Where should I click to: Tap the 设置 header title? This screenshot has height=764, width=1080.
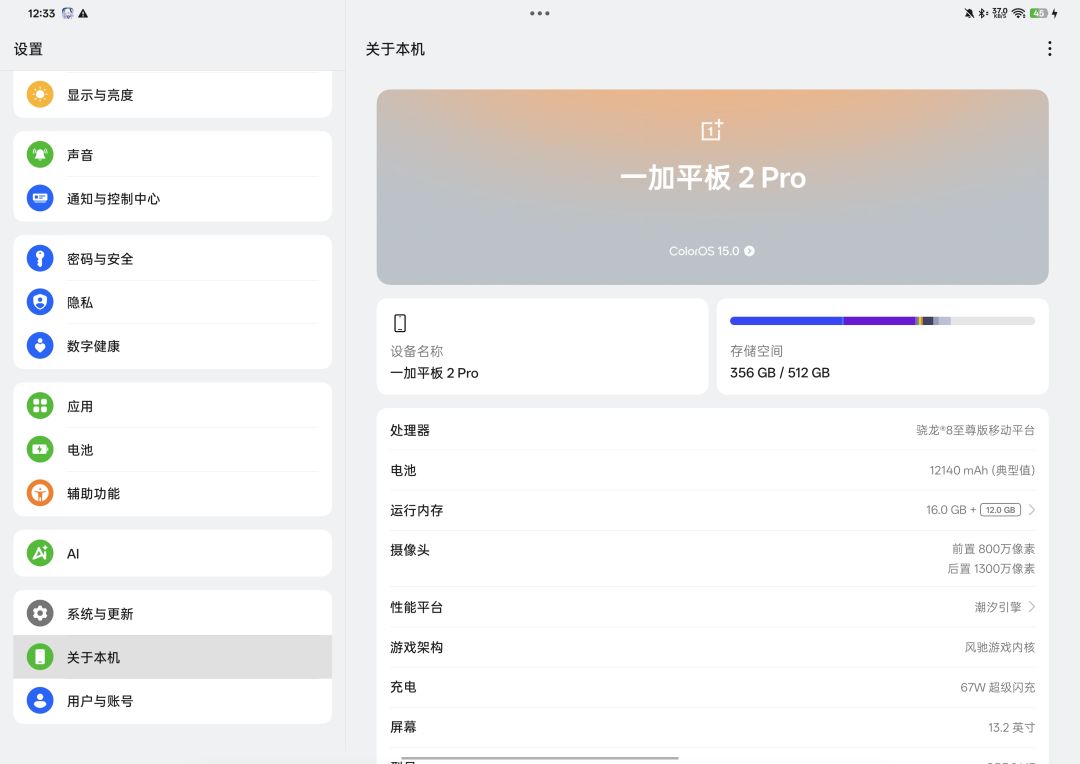[28, 49]
